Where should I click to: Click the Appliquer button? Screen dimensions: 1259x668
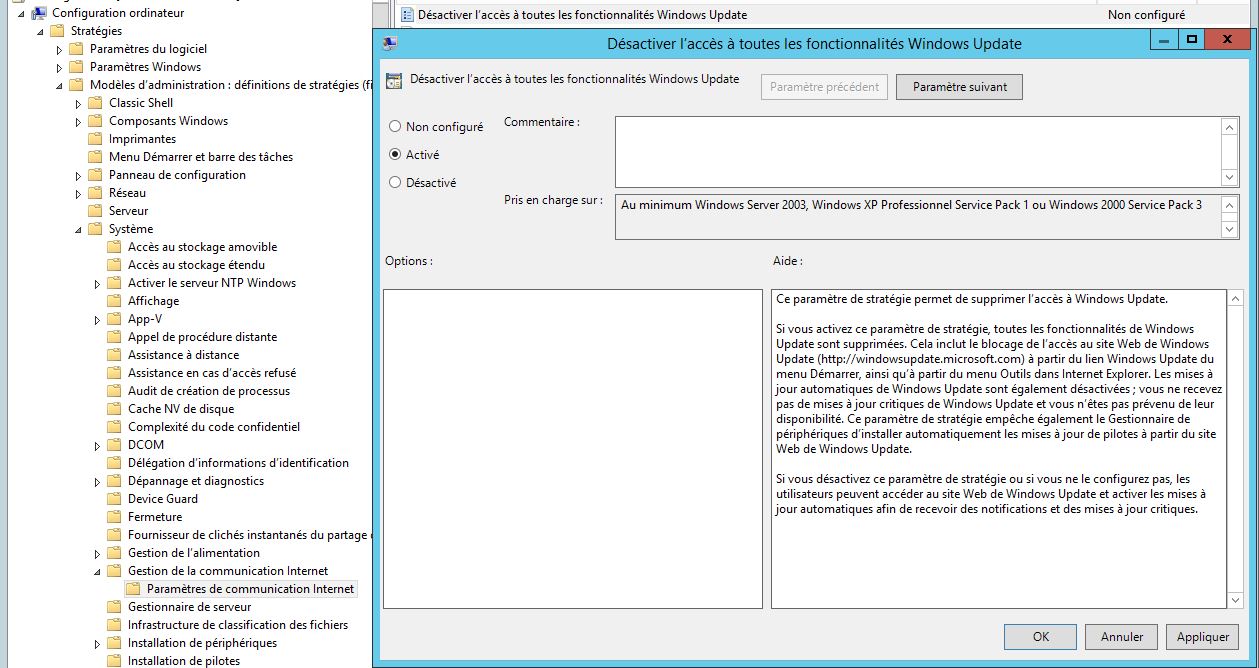coord(1203,636)
